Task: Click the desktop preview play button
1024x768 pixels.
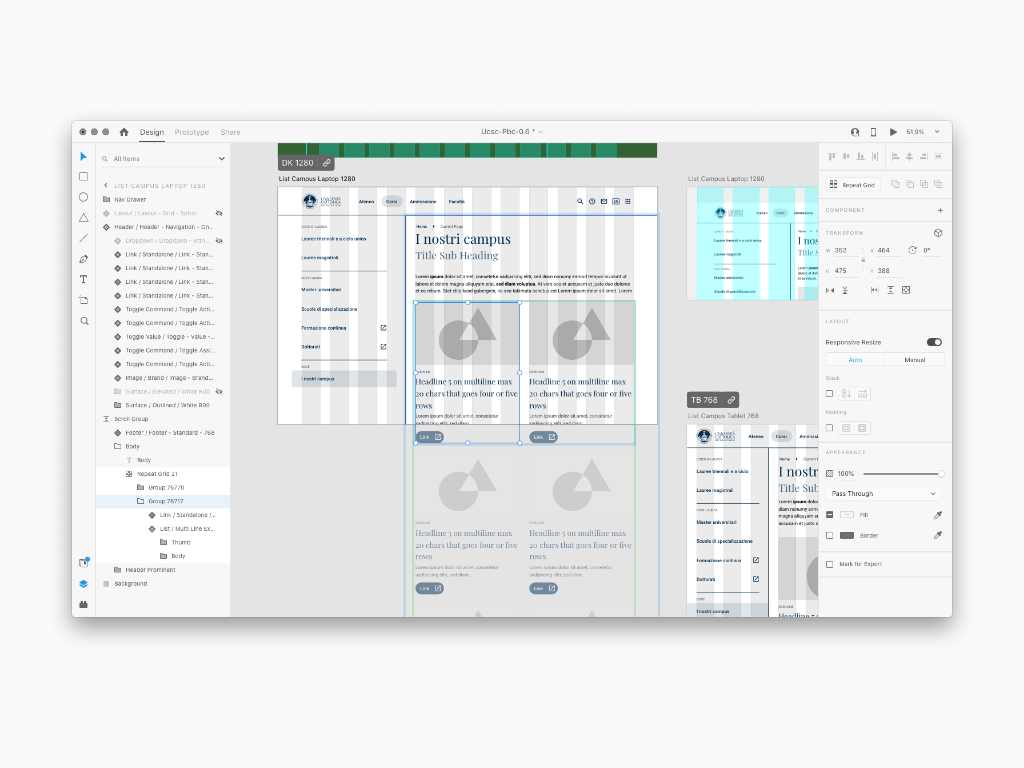Action: 893,132
